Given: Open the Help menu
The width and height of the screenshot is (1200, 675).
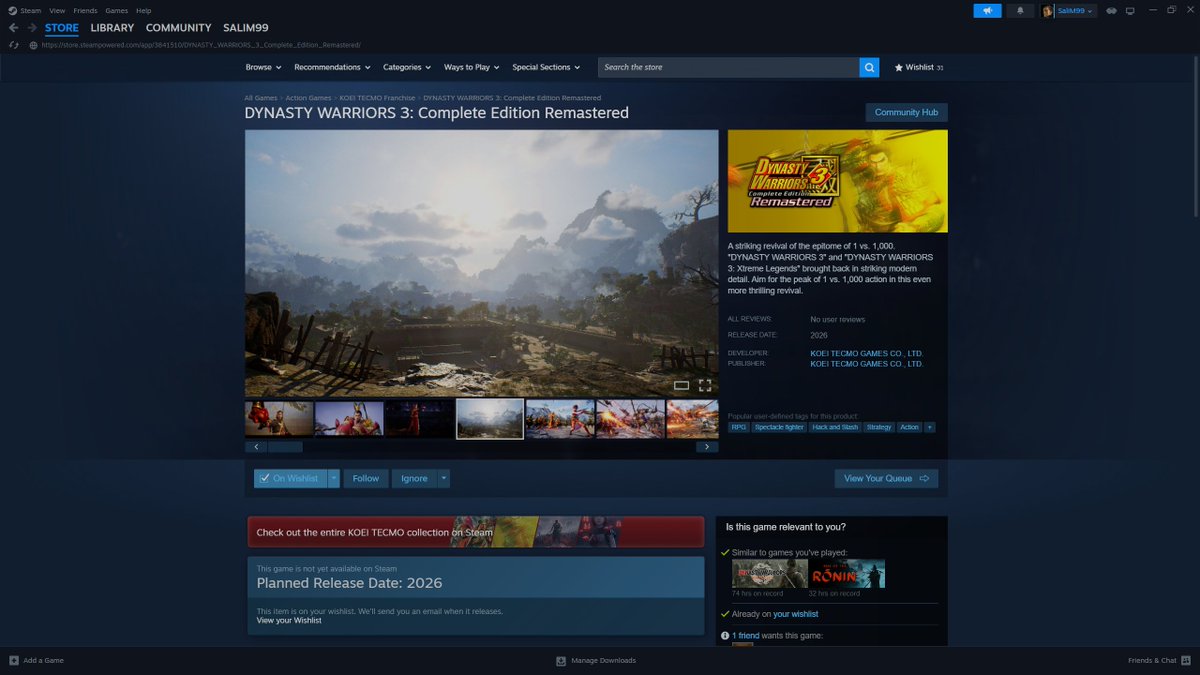Looking at the screenshot, I should 143,10.
